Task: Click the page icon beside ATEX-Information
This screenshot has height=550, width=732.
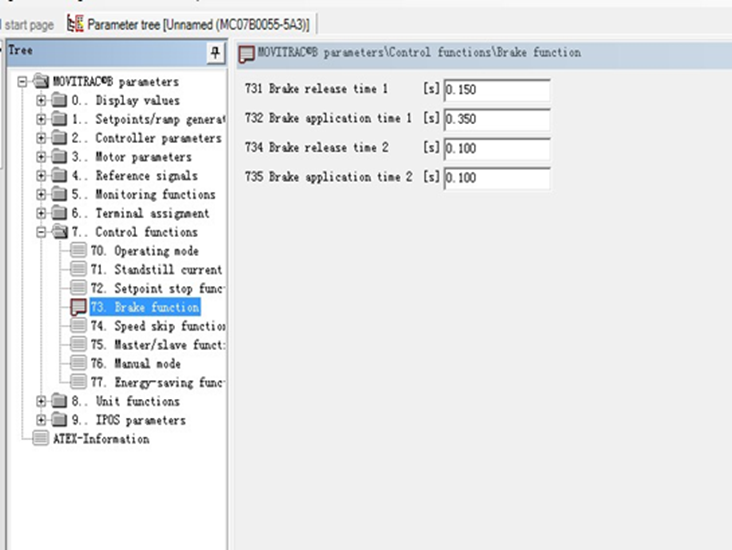Action: point(40,439)
